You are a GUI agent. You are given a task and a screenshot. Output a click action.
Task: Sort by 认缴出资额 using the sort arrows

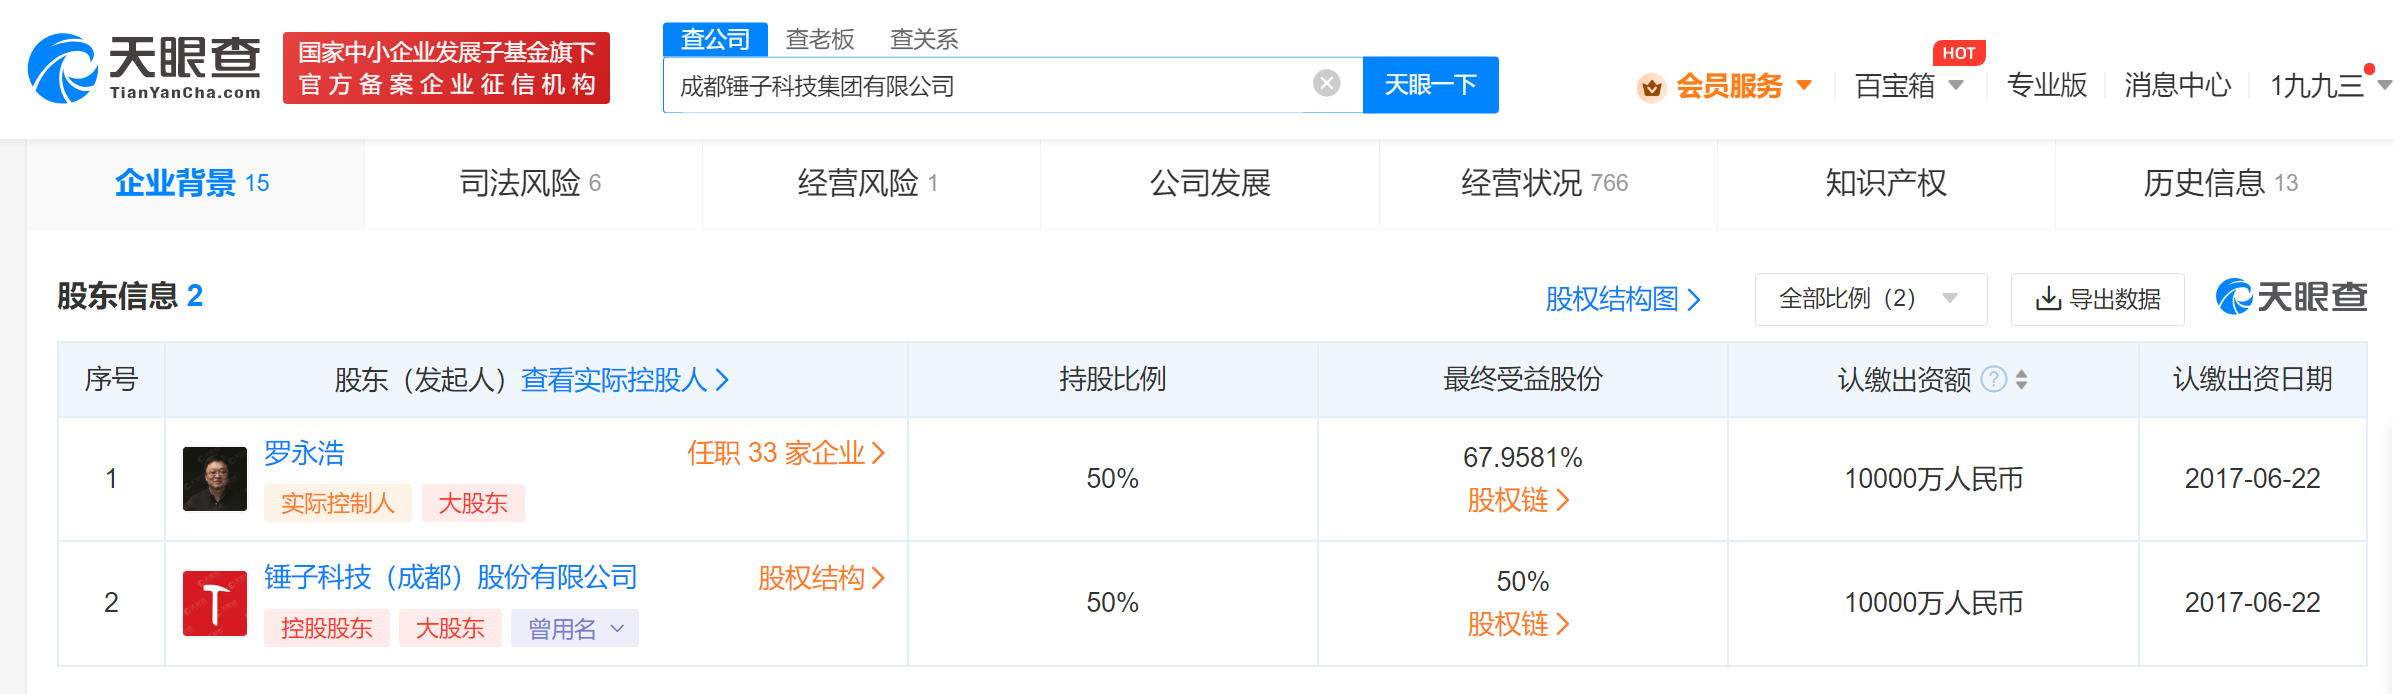coord(2022,380)
